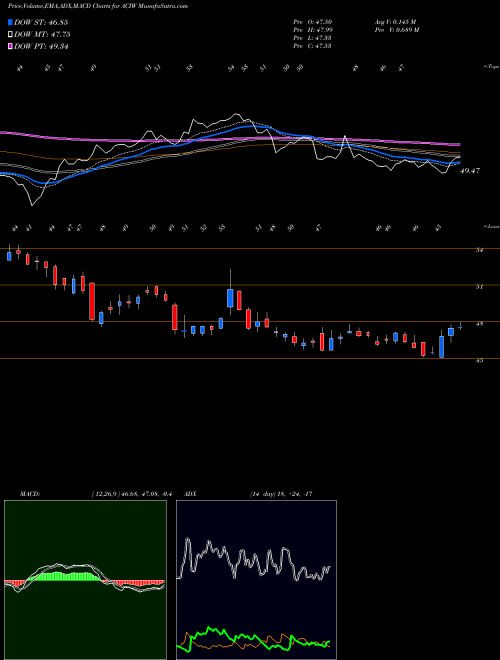
Task: Select the 'DOW MT: 47.75' label
Action: [42, 35]
